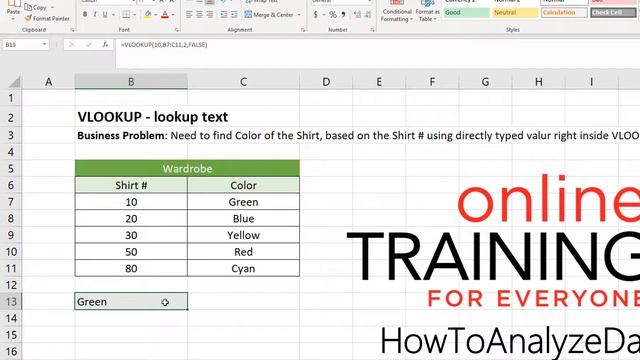Select the cell containing Cyan

click(x=243, y=269)
